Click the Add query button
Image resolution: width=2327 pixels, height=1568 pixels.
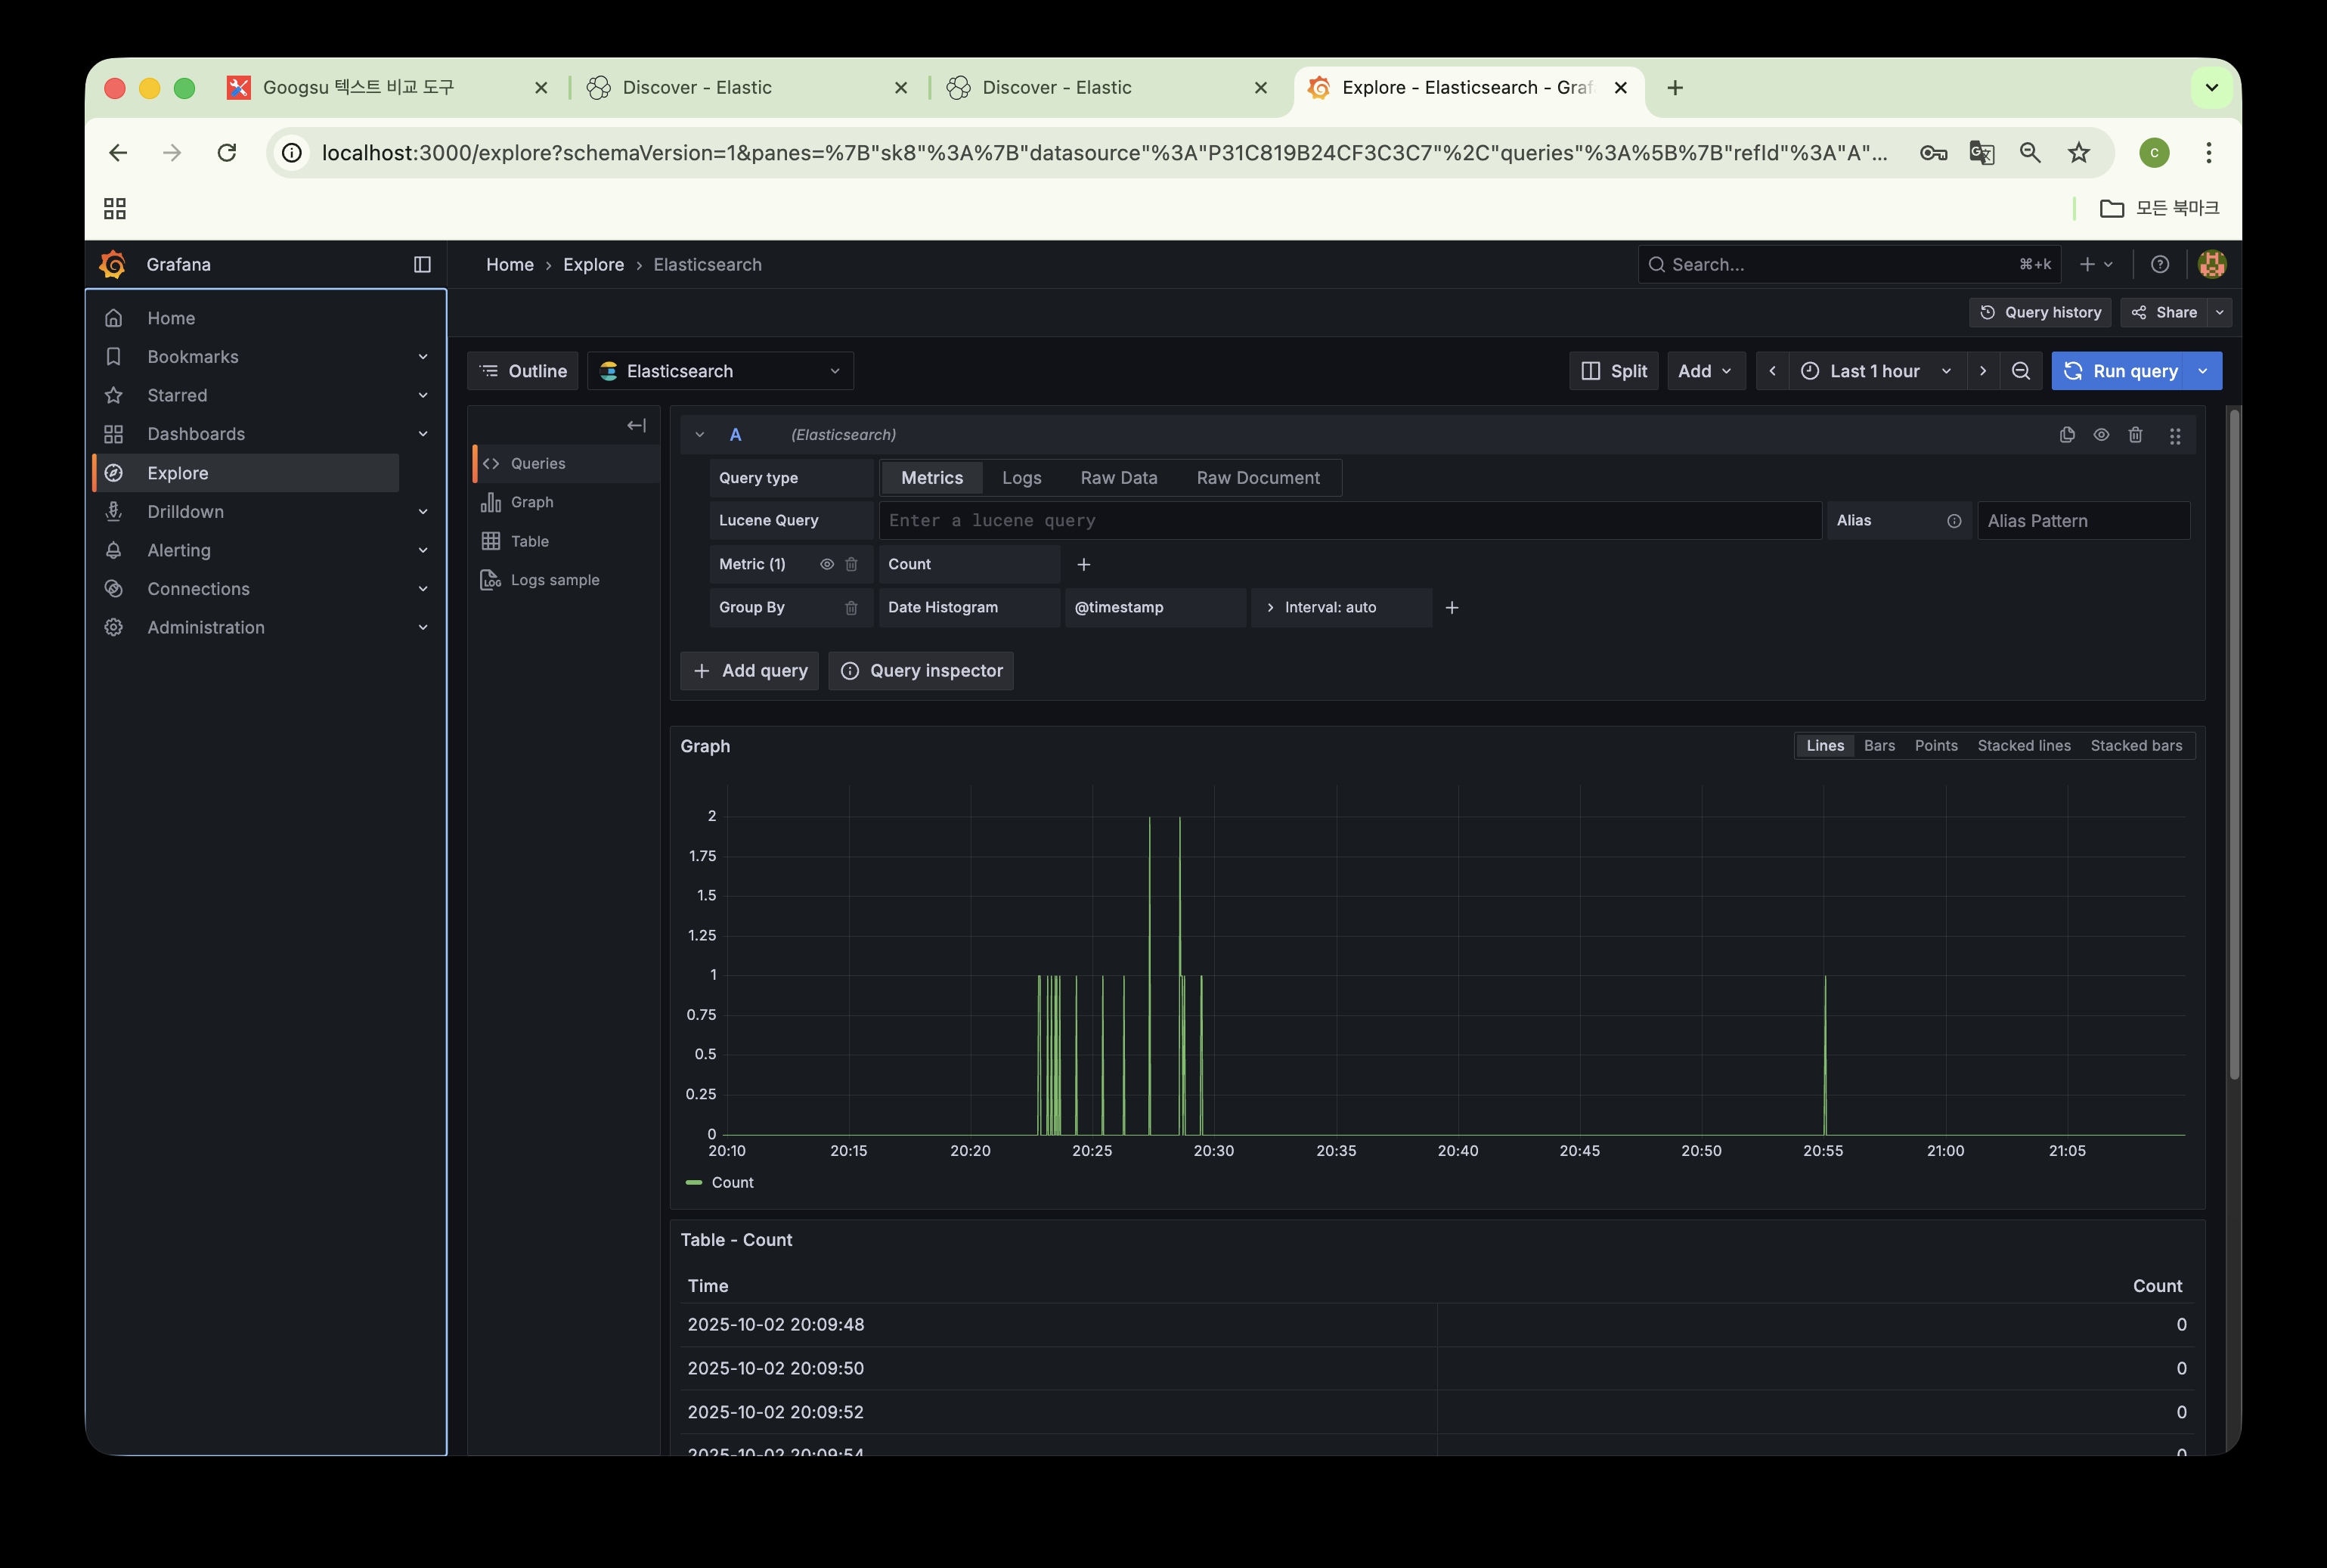749,671
